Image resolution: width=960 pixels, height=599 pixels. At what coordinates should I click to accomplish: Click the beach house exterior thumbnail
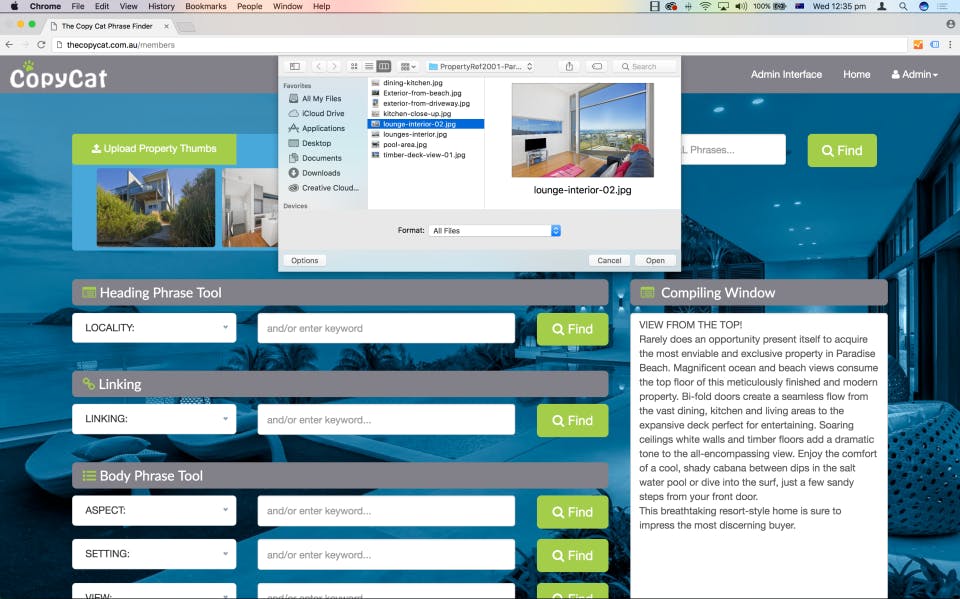[156, 208]
